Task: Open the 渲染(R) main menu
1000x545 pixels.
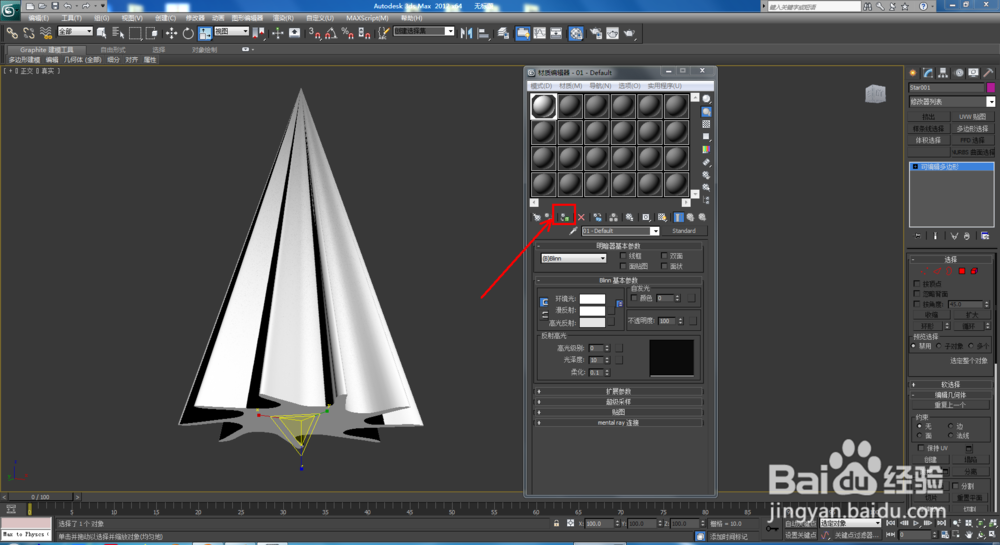Action: click(x=283, y=18)
